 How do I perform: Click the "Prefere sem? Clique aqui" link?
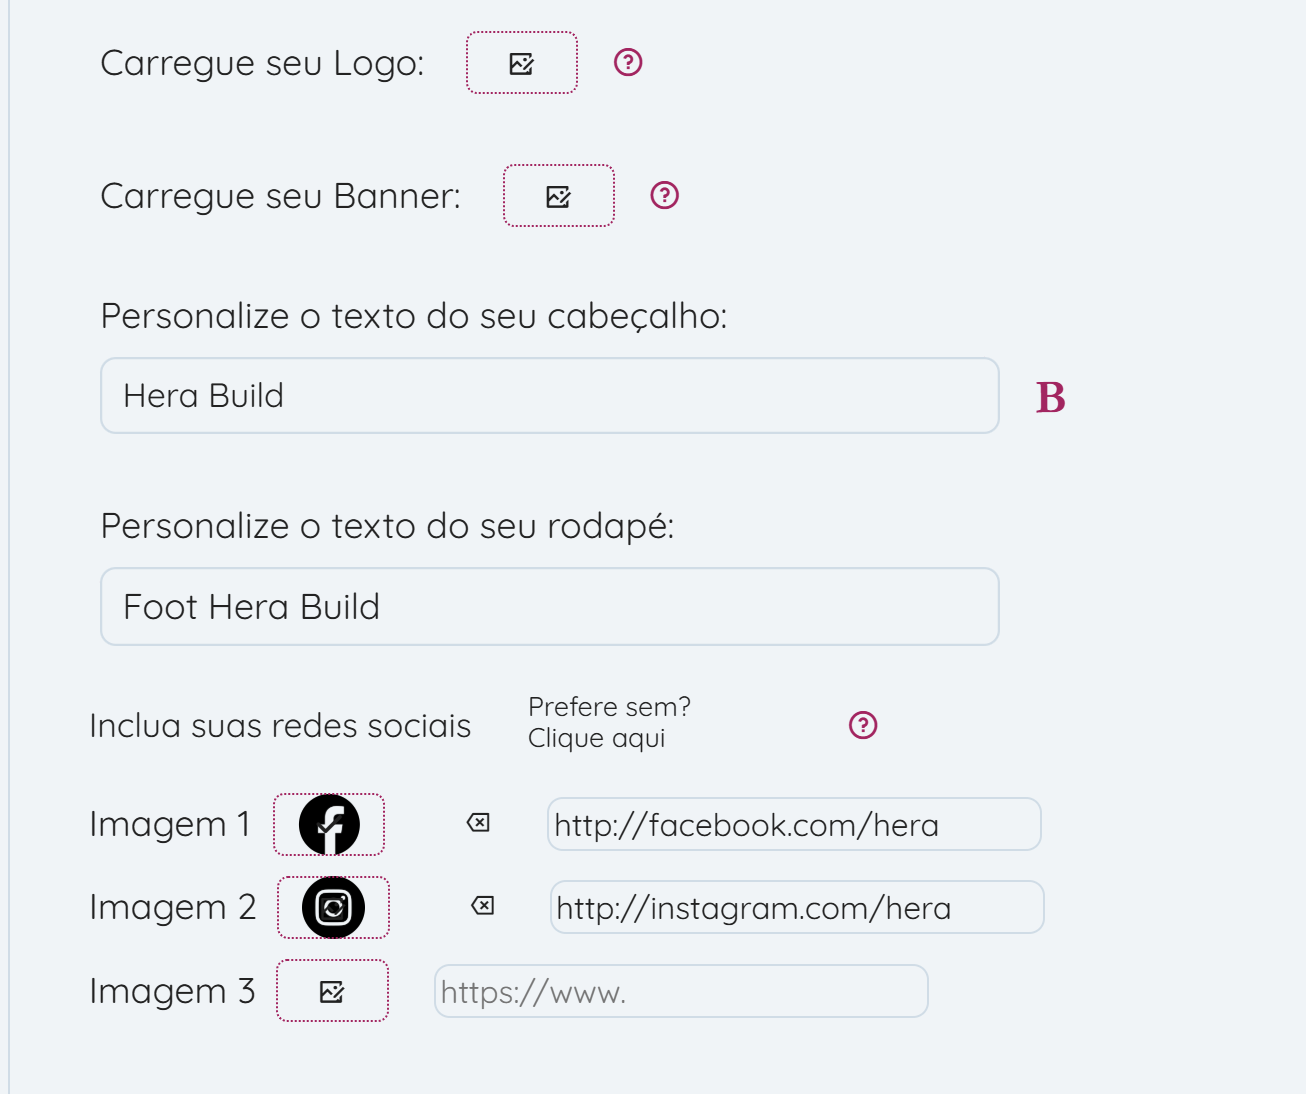tap(609, 723)
